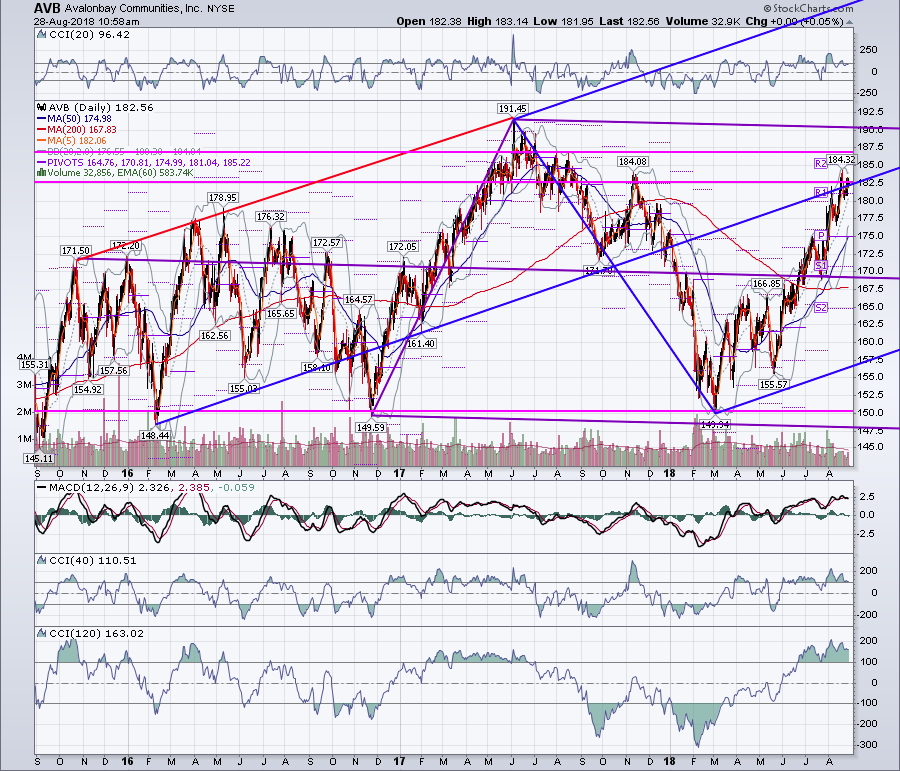Click the 191.45 peak price label

513,109
